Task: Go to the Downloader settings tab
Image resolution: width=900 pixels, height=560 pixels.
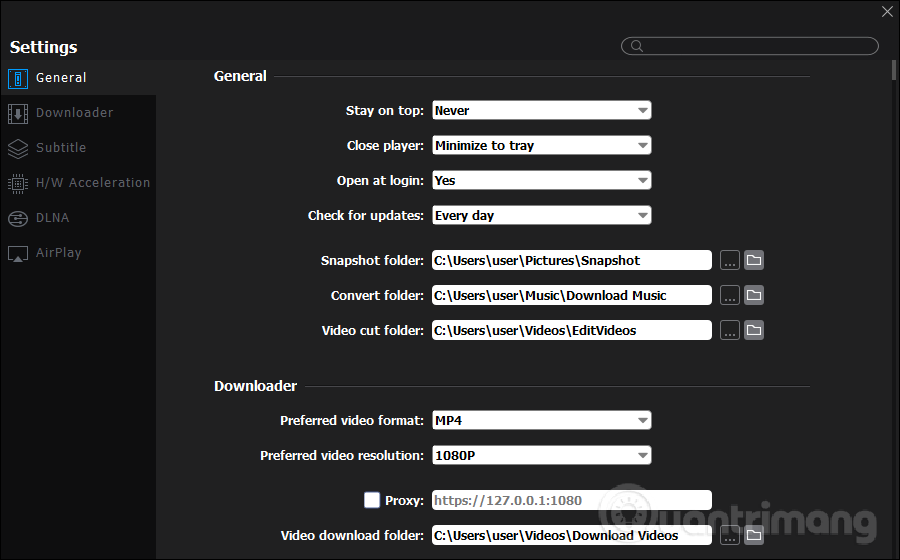Action: 78,113
